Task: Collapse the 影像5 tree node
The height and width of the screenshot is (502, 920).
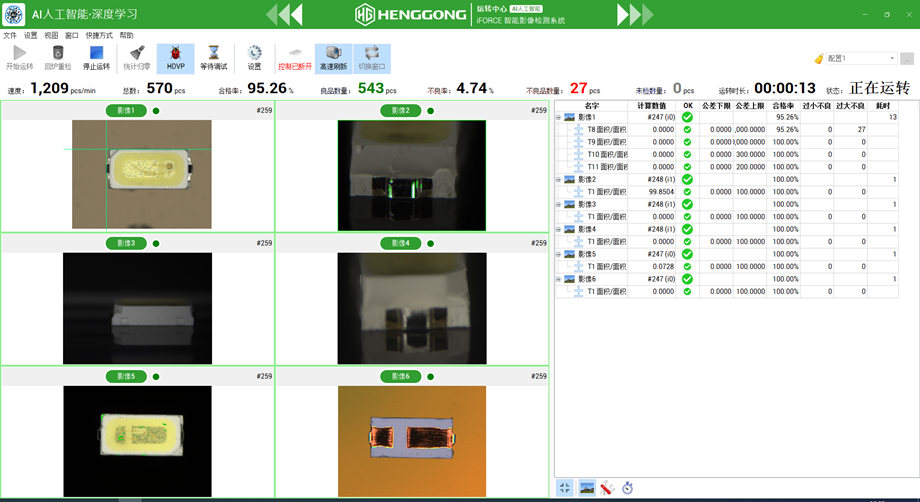Action: (559, 254)
